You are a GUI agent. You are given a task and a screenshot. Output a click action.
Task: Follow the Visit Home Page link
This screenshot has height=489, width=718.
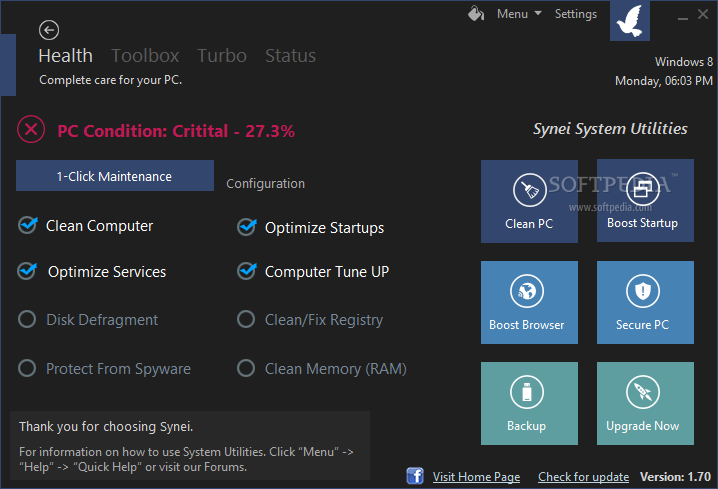[476, 477]
